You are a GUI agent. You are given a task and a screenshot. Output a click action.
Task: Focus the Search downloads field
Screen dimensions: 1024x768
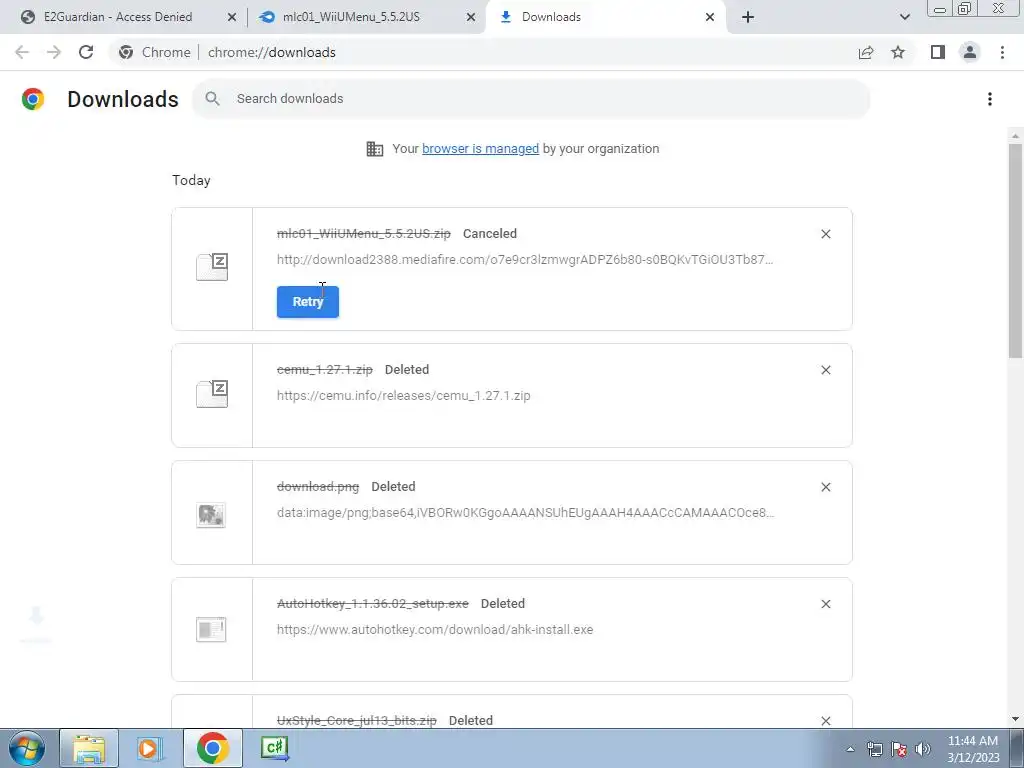click(x=531, y=99)
